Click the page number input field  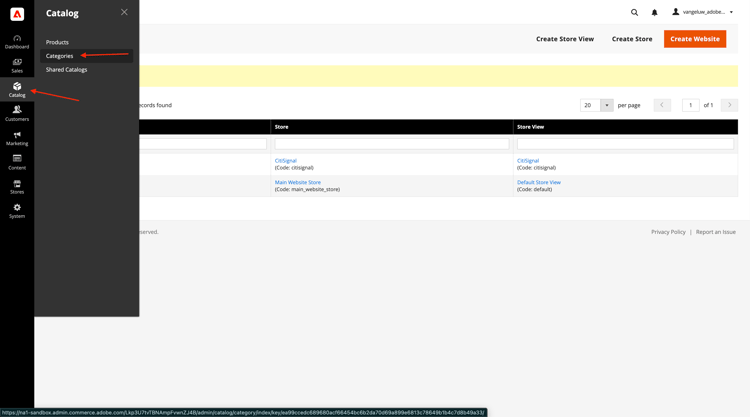pyautogui.click(x=690, y=105)
